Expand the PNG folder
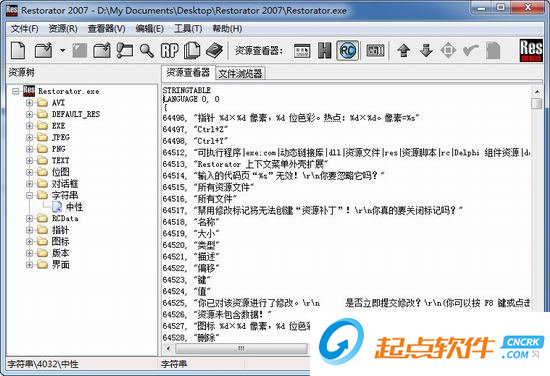550x376 pixels. (x=29, y=149)
